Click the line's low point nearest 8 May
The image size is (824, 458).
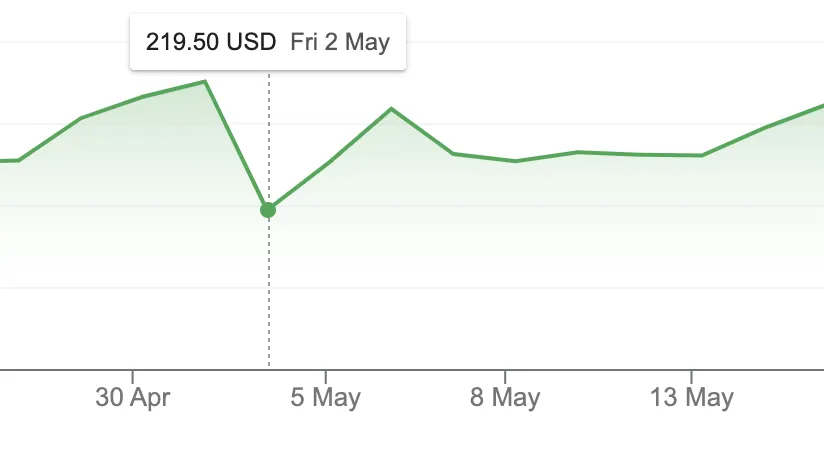pos(516,161)
